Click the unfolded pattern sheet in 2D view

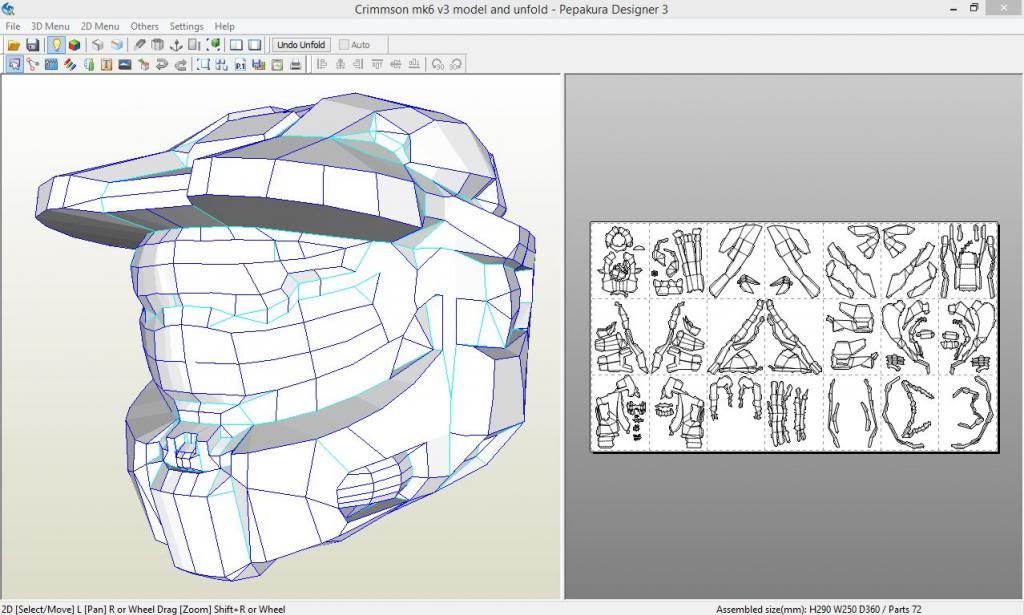794,337
